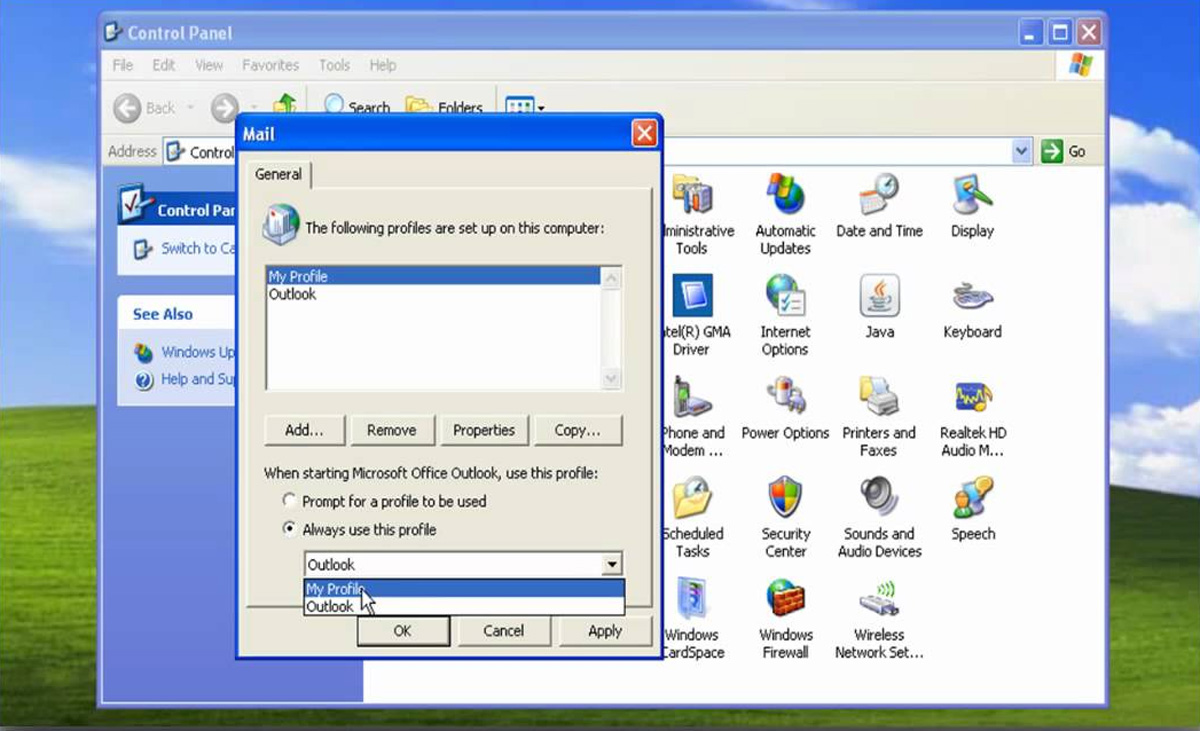Open Sounds and Audio Devices icon

pyautogui.click(x=879, y=498)
